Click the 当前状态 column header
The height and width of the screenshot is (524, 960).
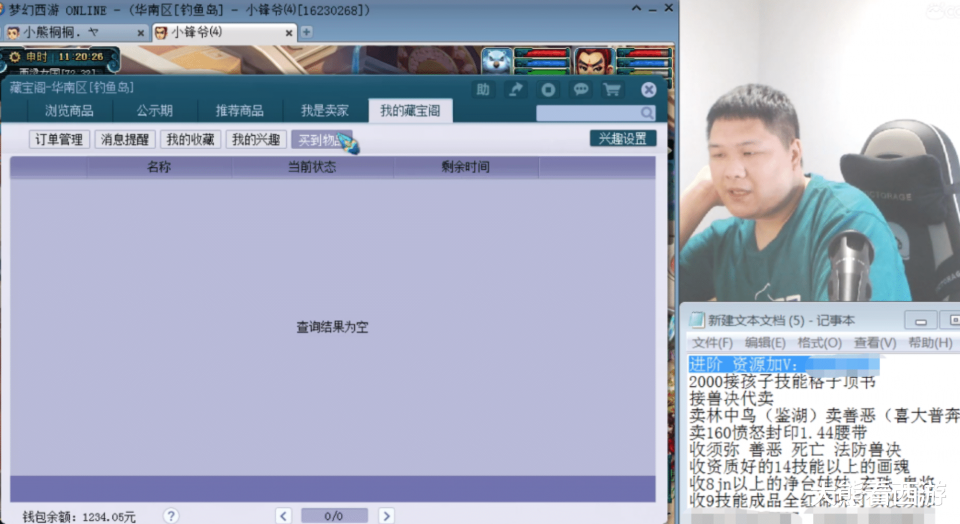click(312, 167)
